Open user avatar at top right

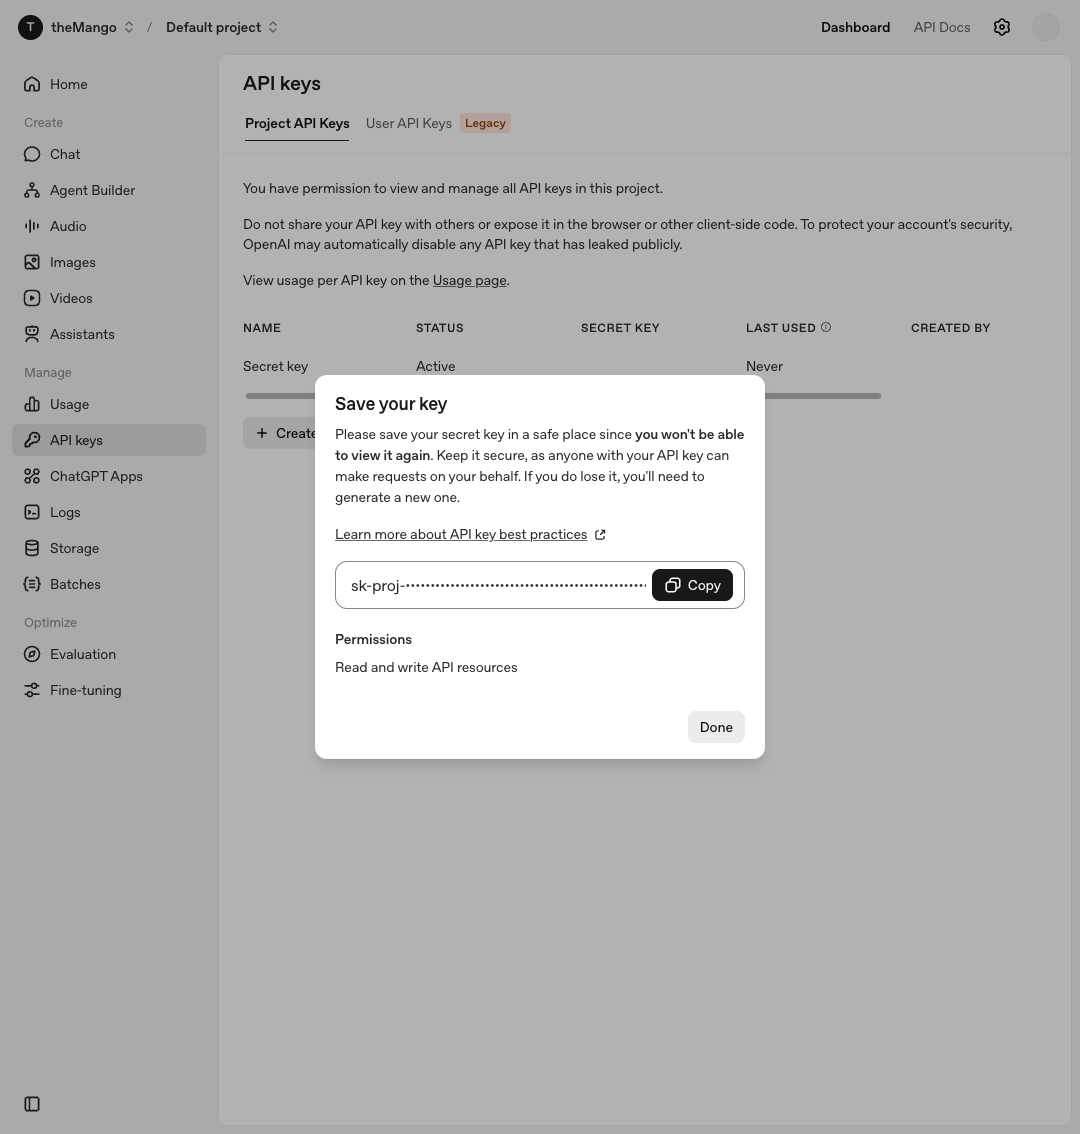click(1045, 27)
